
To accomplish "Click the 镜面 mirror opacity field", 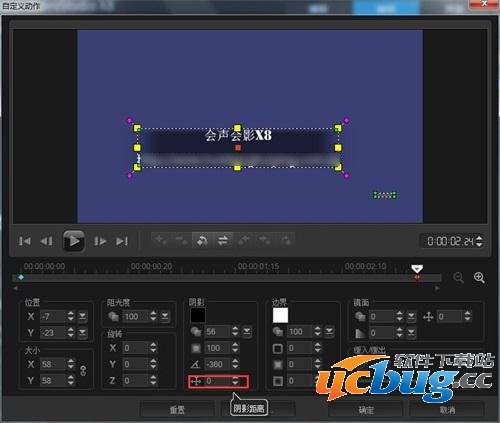I will [382, 316].
